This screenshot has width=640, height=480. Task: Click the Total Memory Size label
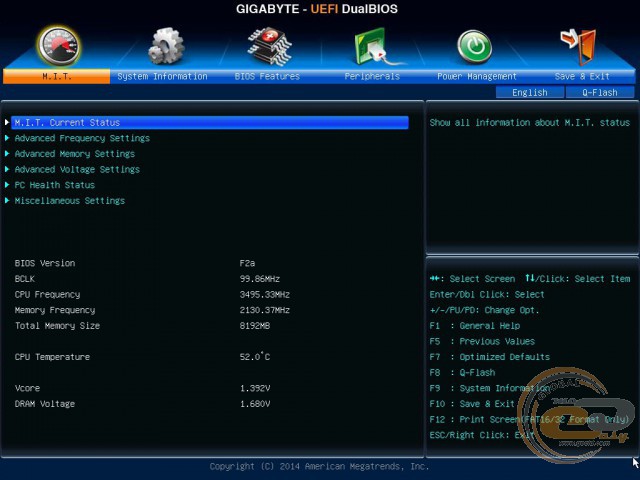pos(57,326)
